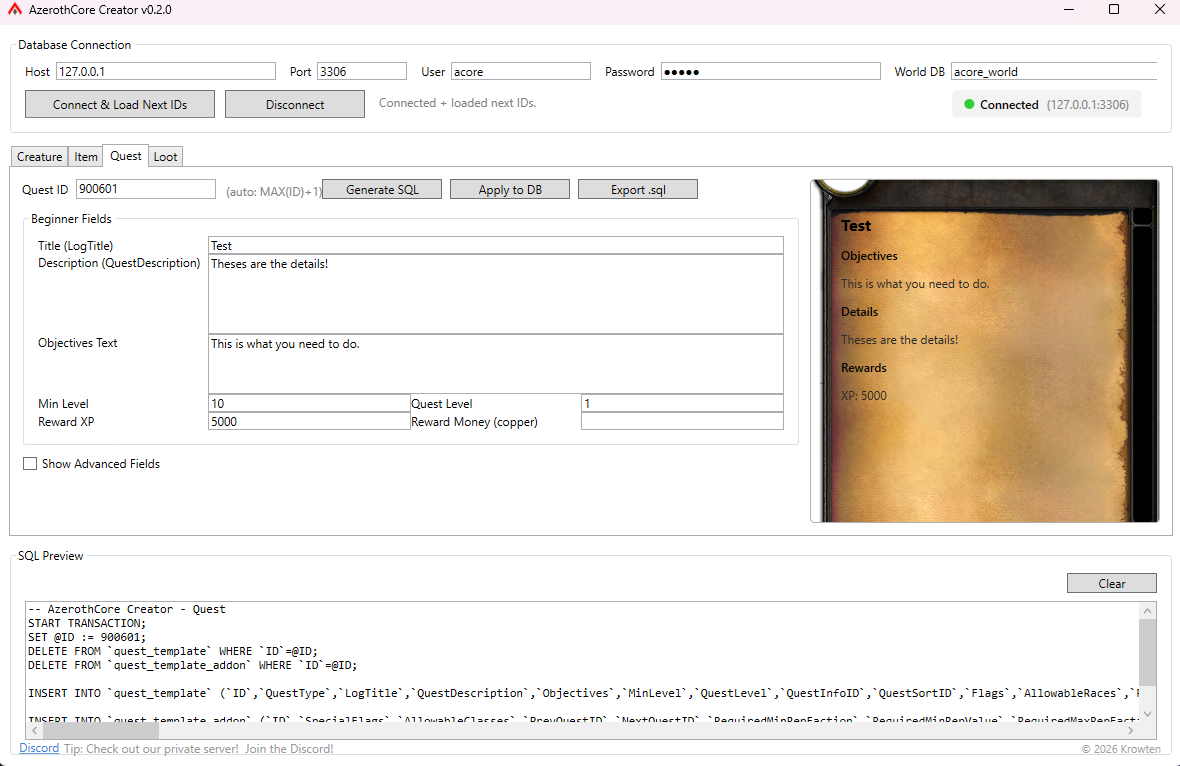
Task: Click the SQL preview scroll-down arrow
Action: point(1147,712)
